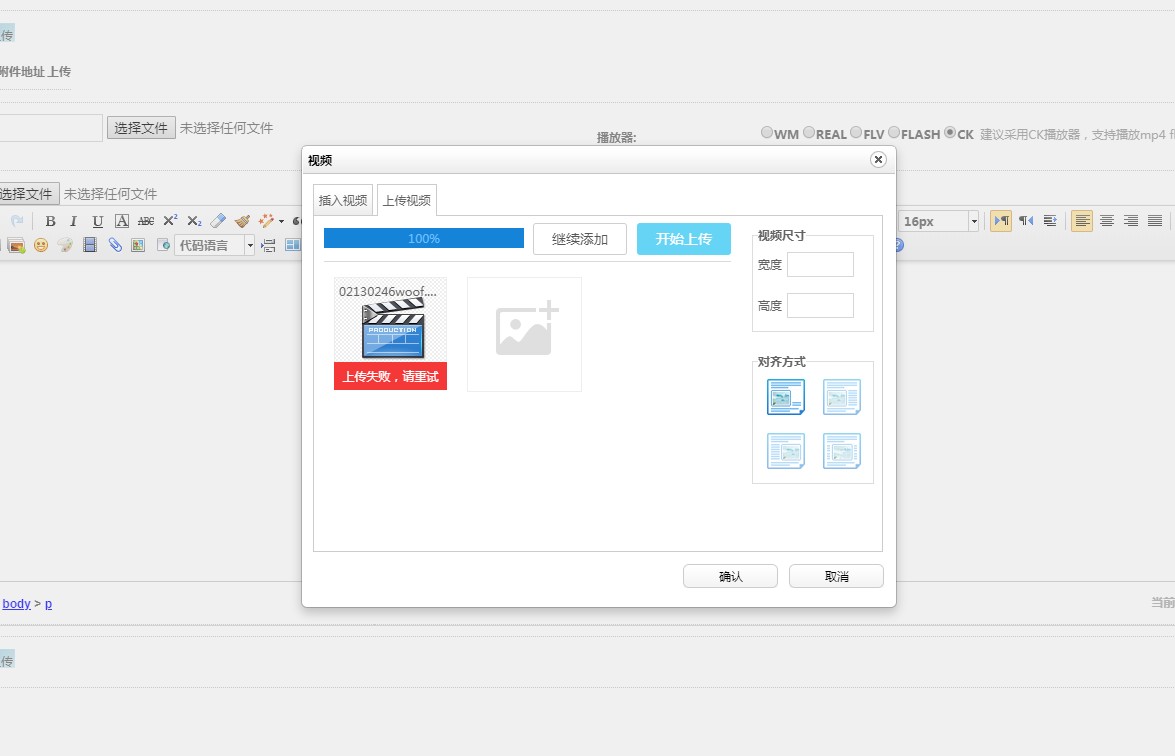Click the map picture icon
Image resolution: width=1175 pixels, height=756 pixels.
[138, 245]
